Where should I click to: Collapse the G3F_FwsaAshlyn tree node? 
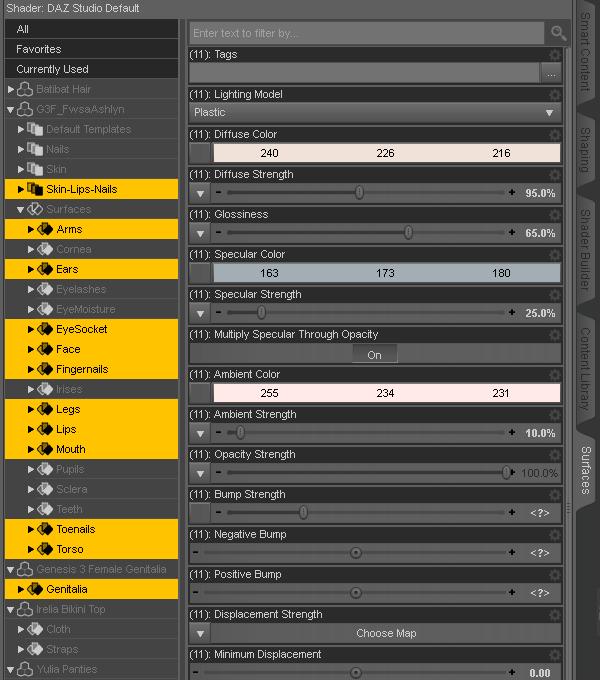[11, 110]
